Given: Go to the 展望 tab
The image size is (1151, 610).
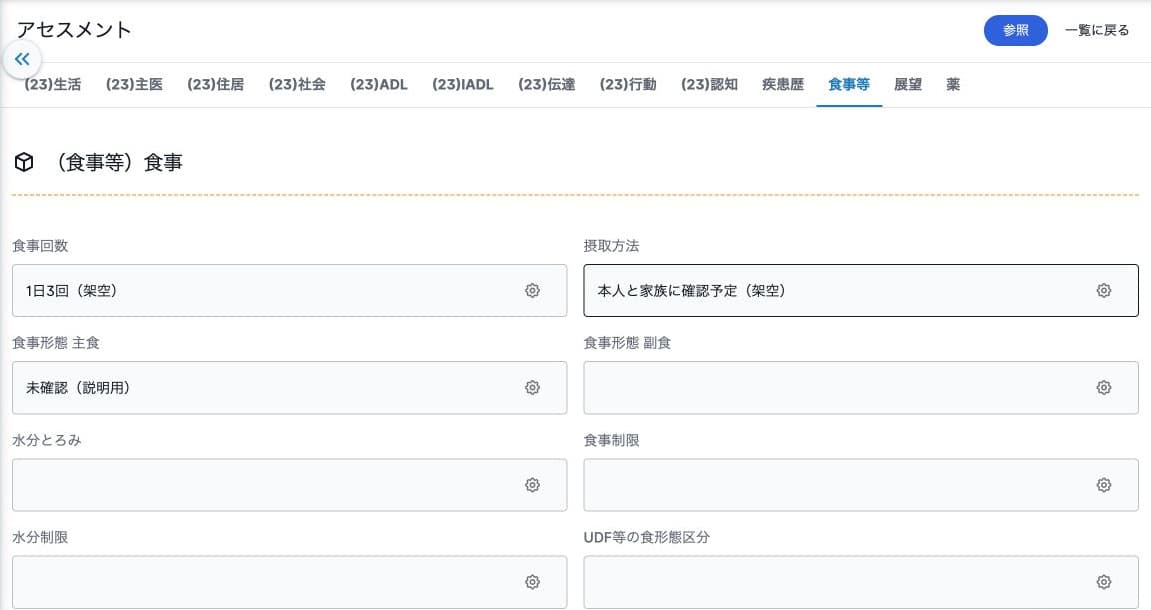Looking at the screenshot, I should click(908, 85).
